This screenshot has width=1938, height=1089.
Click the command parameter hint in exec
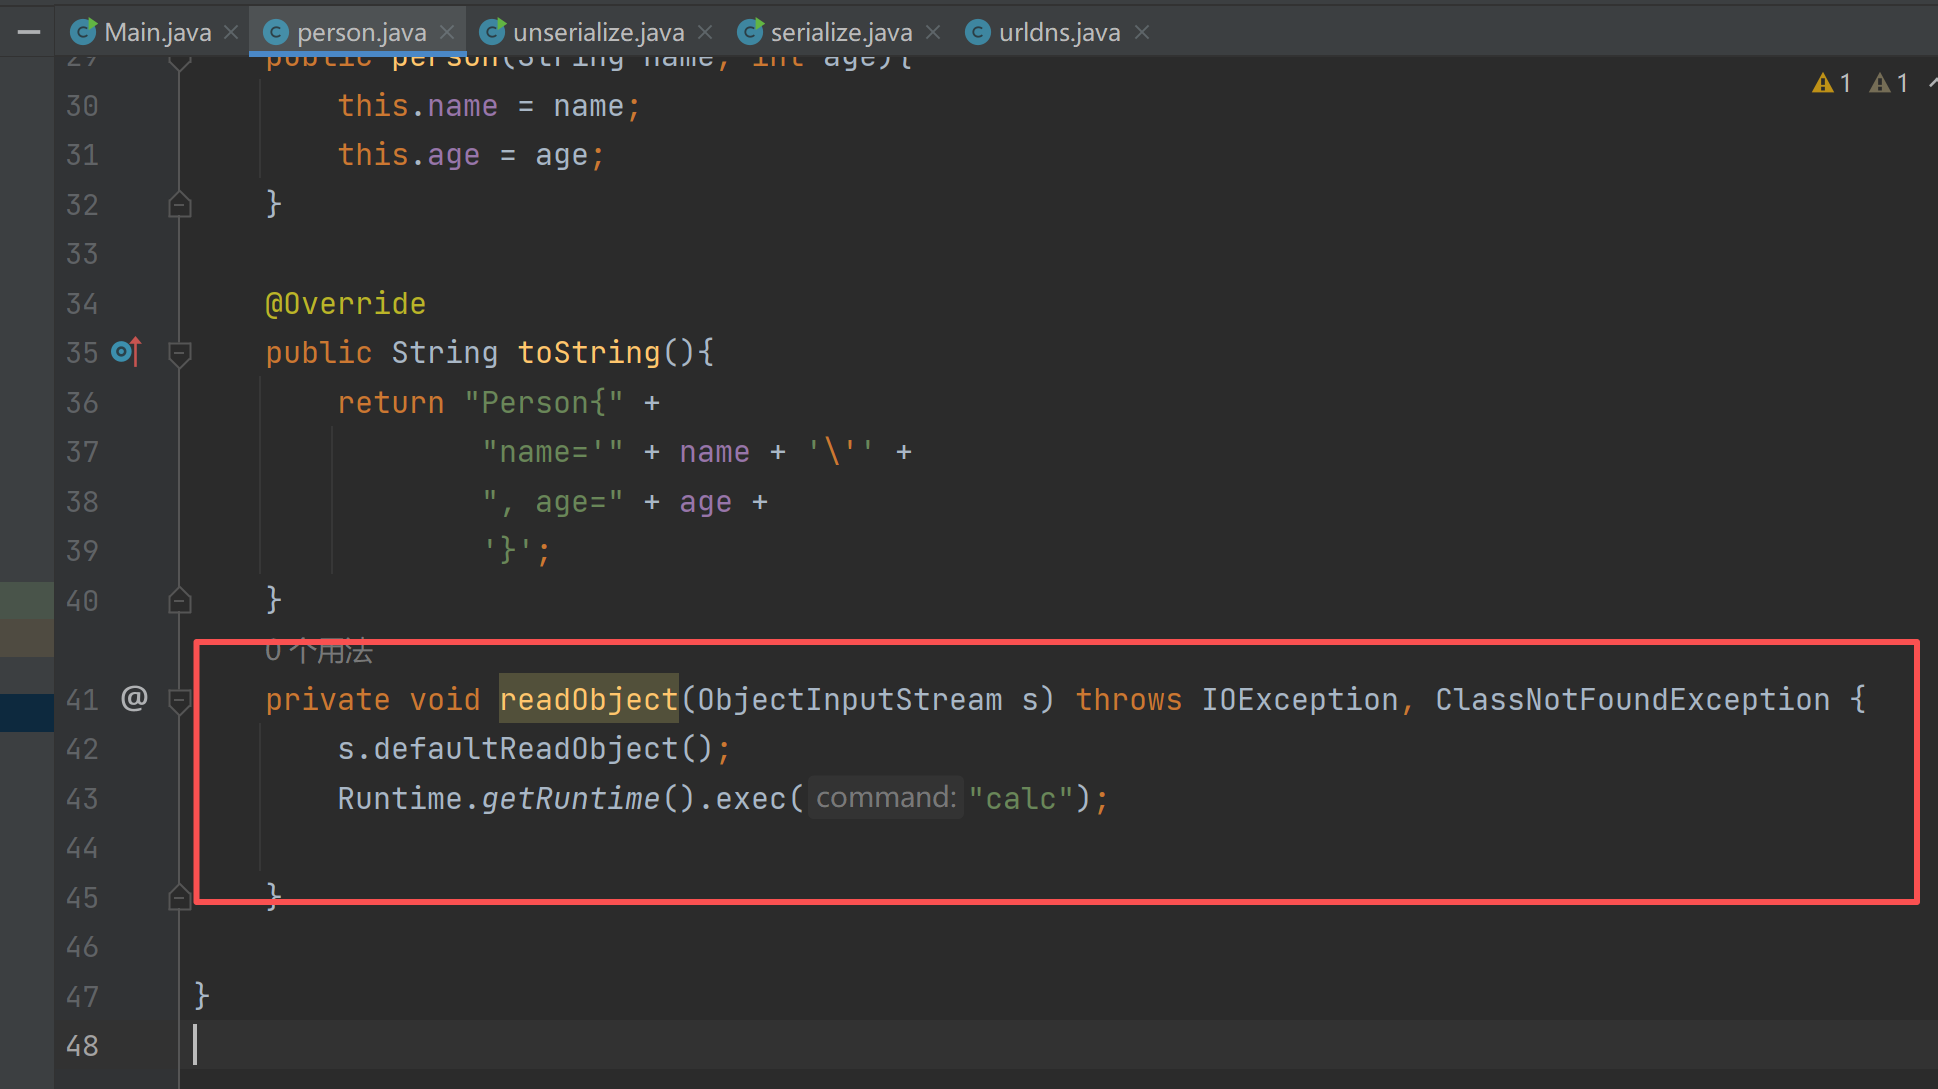pos(885,798)
